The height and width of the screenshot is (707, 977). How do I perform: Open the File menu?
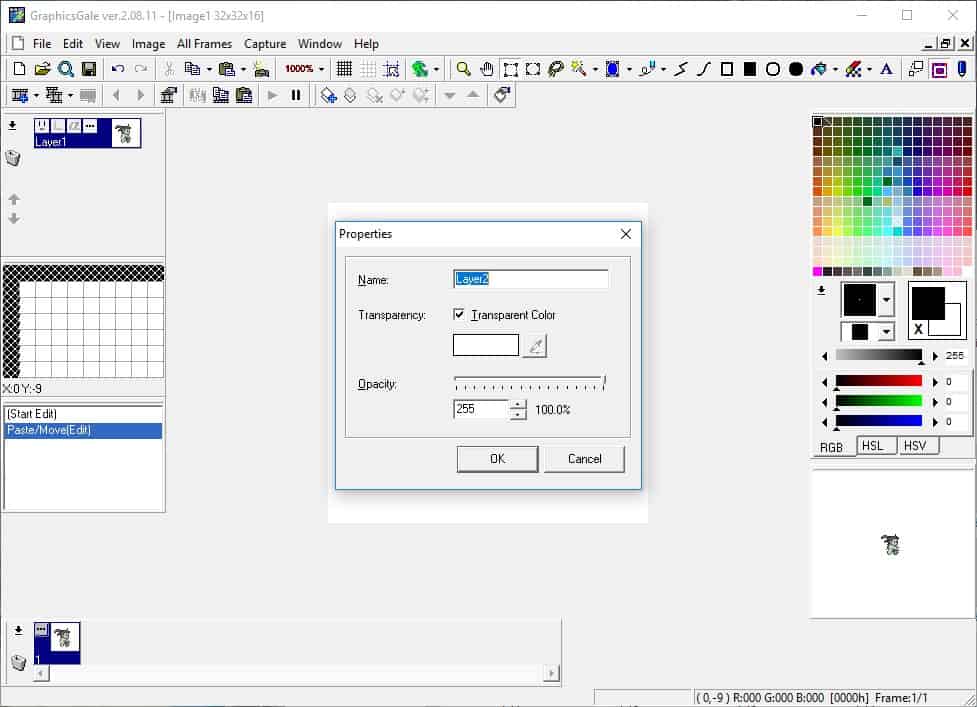(x=42, y=44)
